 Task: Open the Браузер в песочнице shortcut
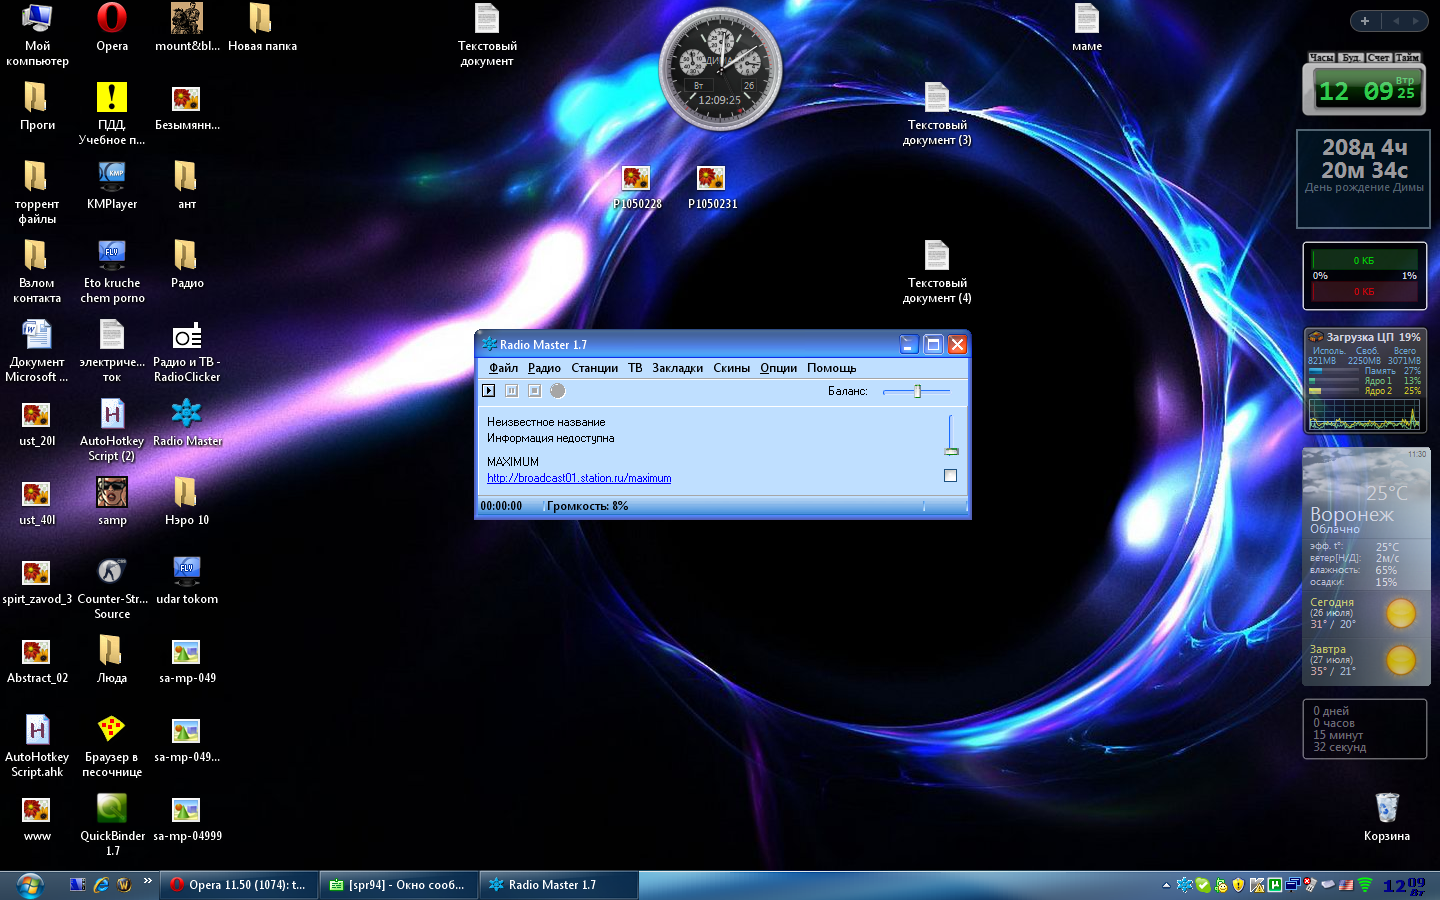[x=112, y=747]
